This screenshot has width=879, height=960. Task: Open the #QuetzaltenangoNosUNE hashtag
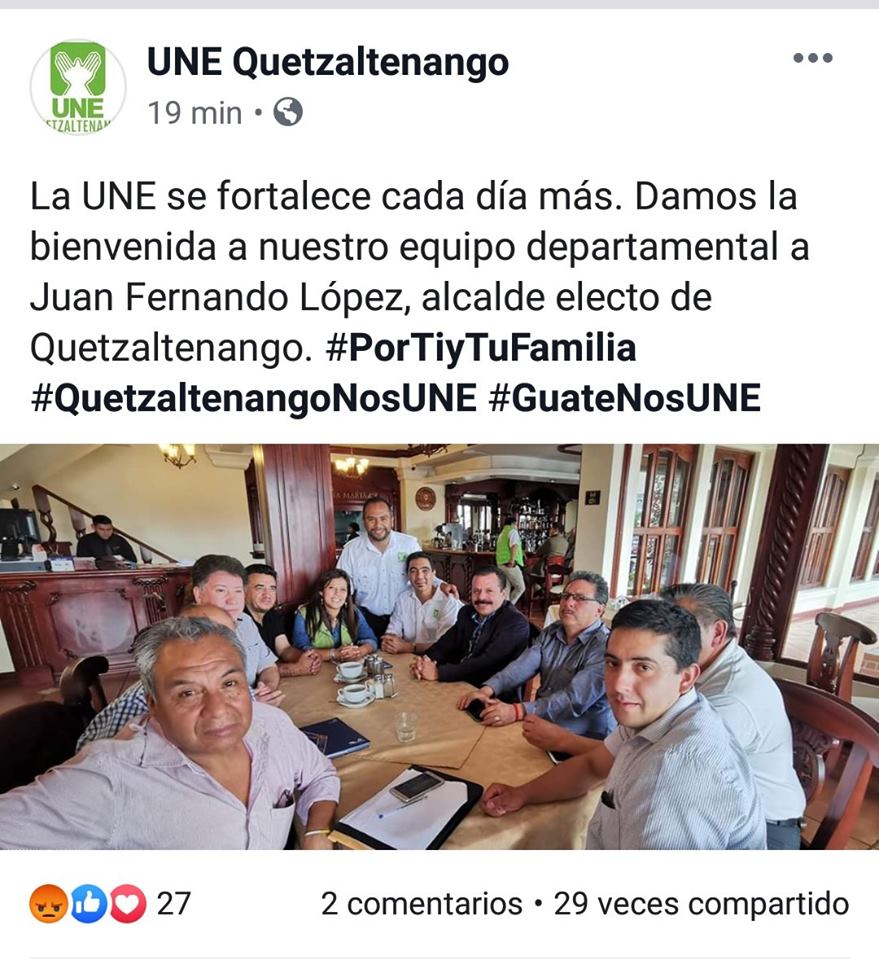click(253, 398)
